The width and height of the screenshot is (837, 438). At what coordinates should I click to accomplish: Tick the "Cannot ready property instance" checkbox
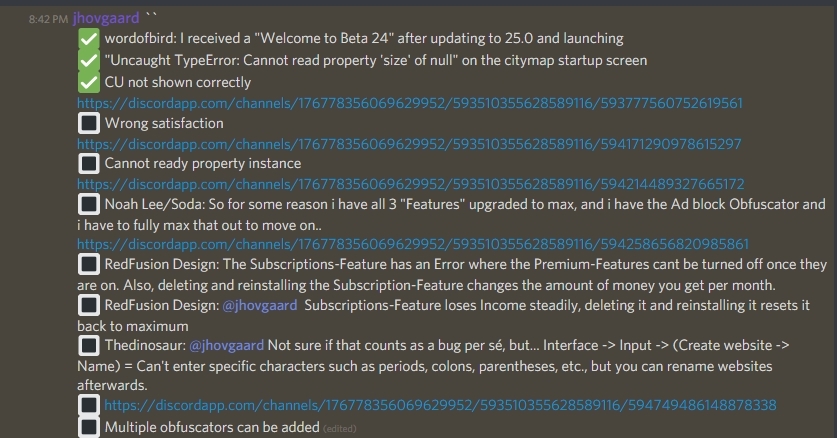[x=89, y=164]
